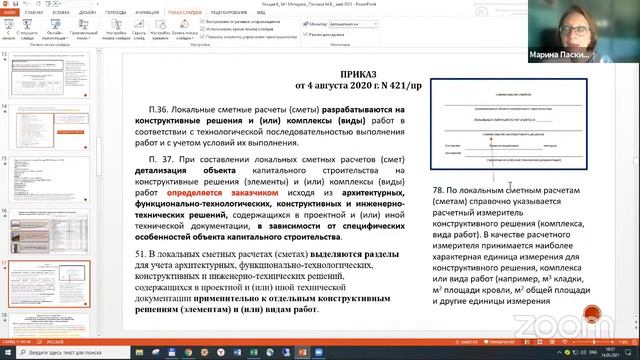
Task: Open File Explorer from the taskbar
Action: coord(140,352)
